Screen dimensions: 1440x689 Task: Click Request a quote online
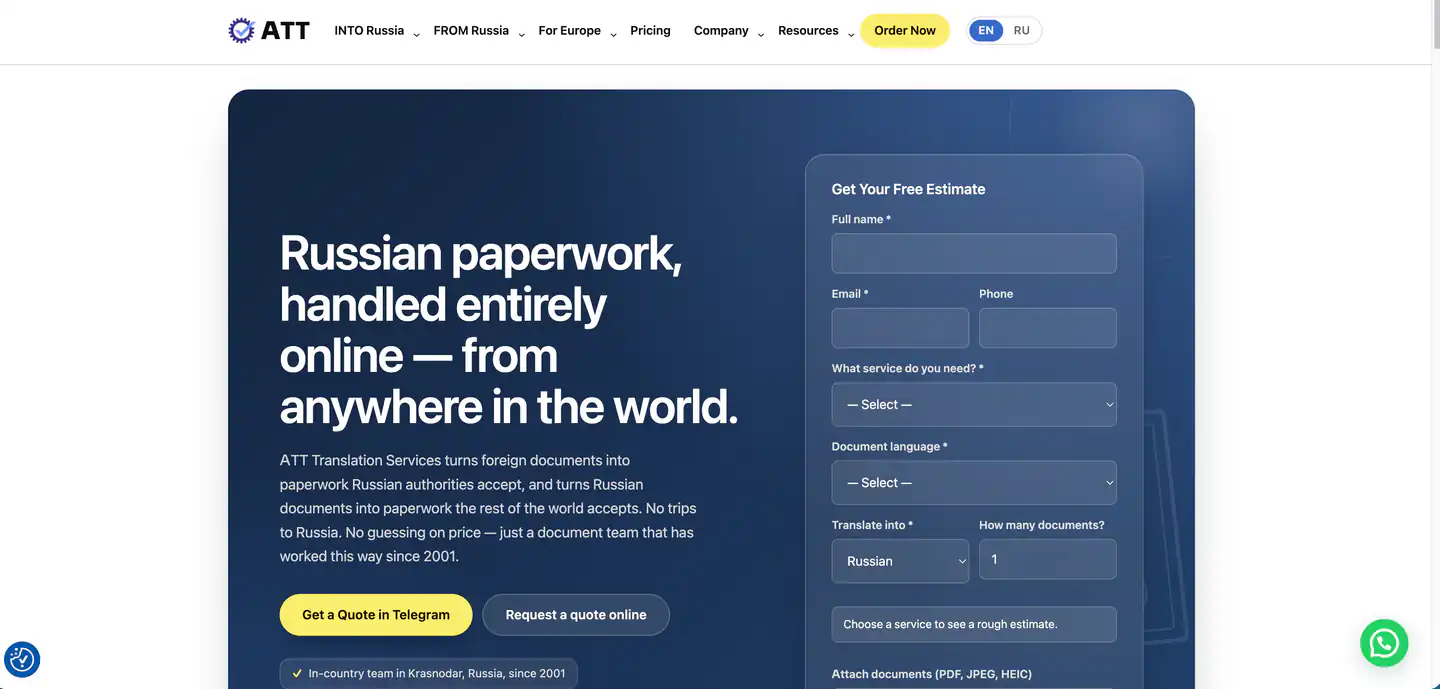click(x=576, y=615)
